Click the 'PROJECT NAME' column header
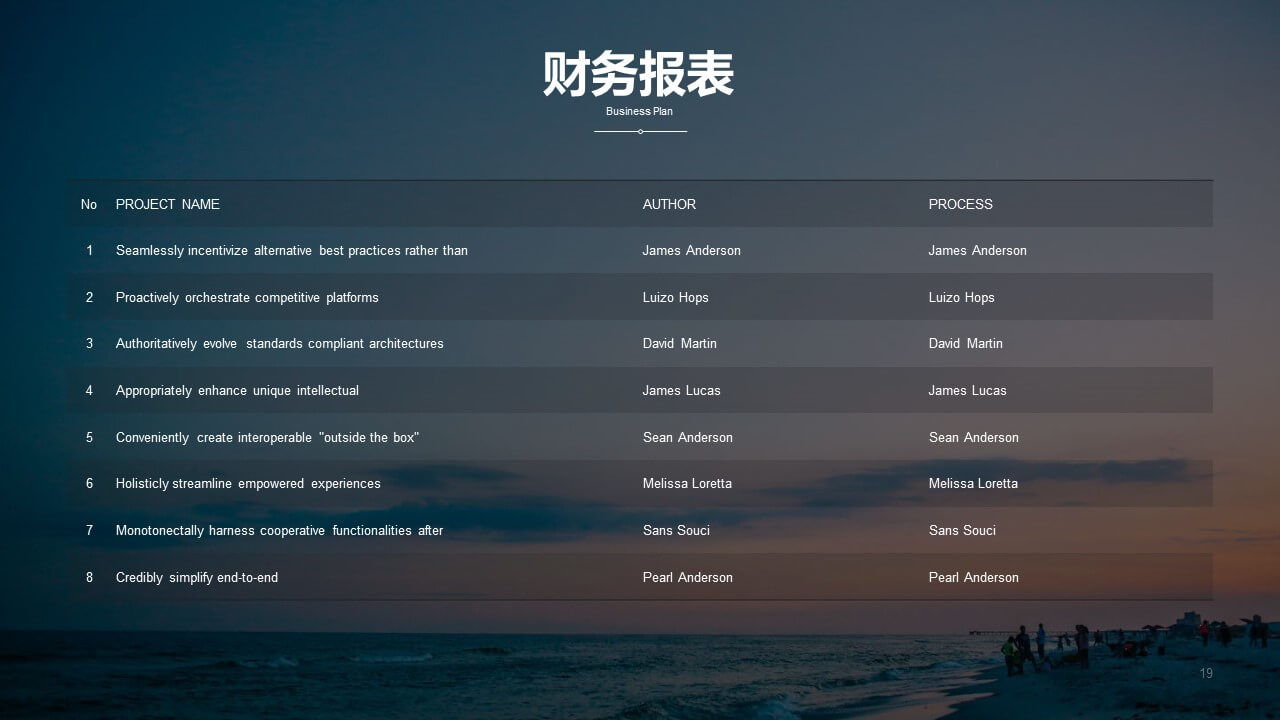The width and height of the screenshot is (1280, 720). point(168,204)
